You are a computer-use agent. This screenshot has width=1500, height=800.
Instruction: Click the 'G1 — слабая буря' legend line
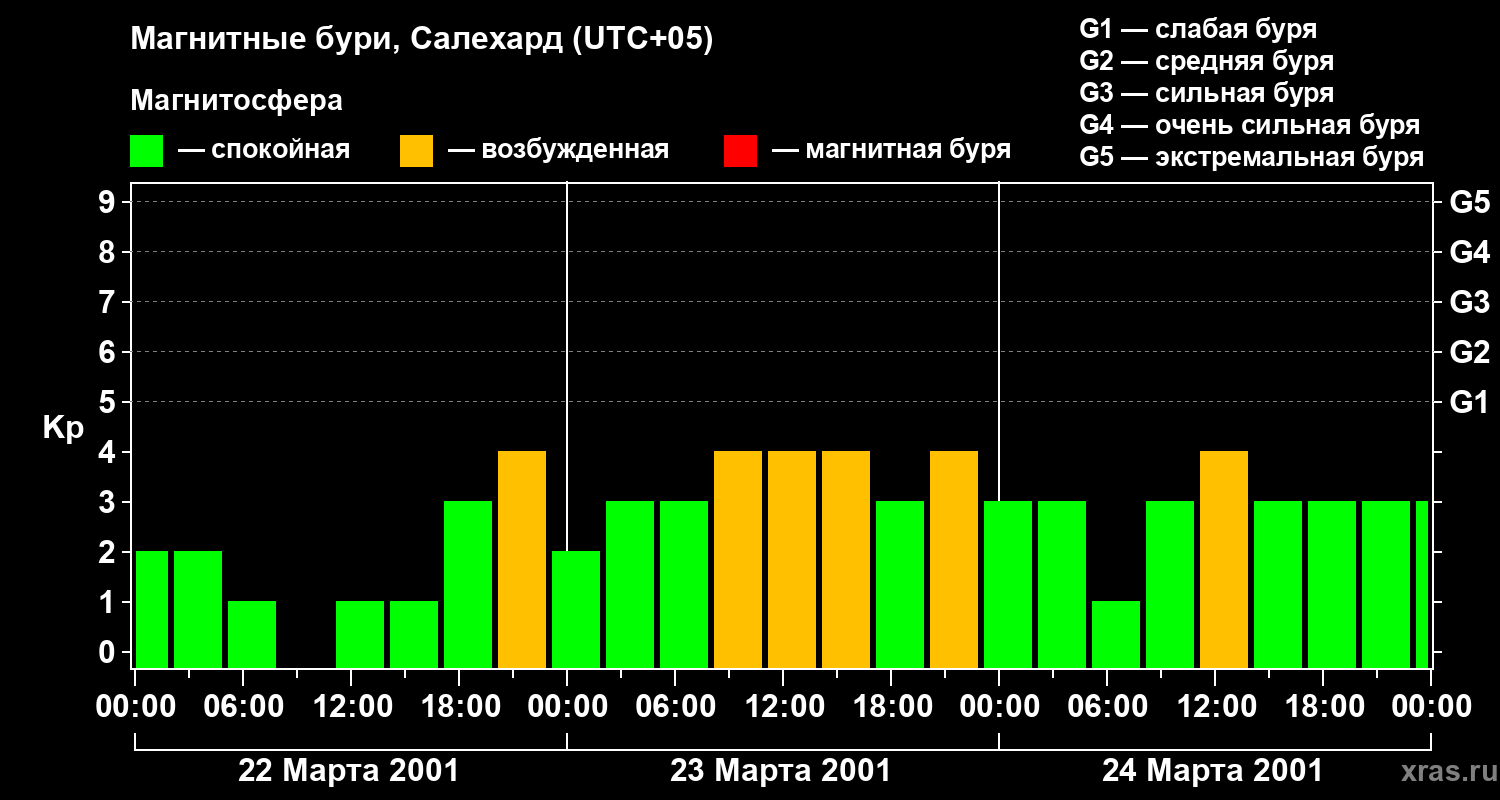pyautogui.click(x=1198, y=29)
